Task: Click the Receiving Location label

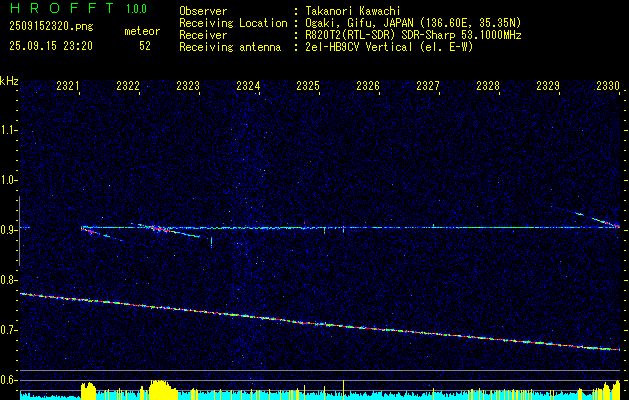Action: coord(233,23)
